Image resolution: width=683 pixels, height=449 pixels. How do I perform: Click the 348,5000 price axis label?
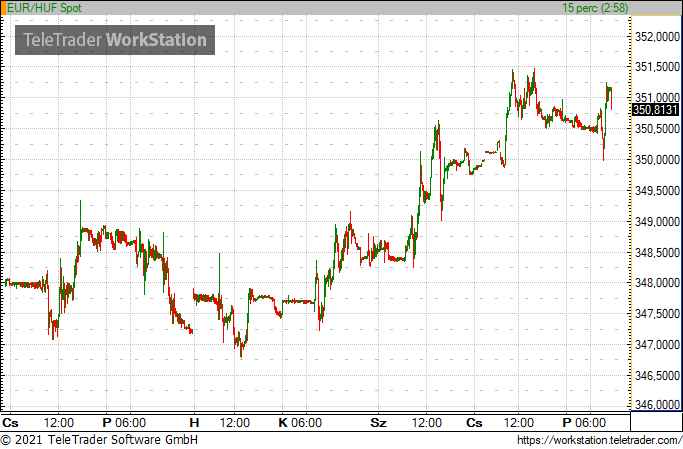point(657,252)
